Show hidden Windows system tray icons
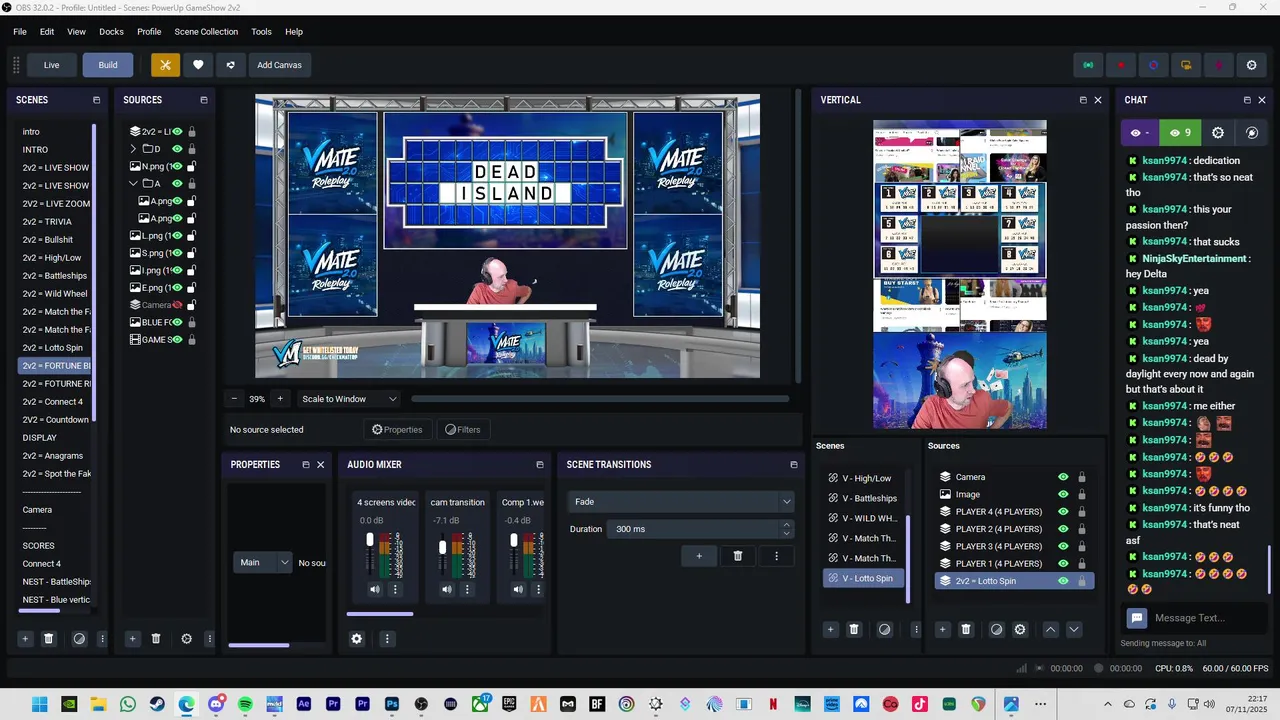 pyautogui.click(x=1107, y=704)
